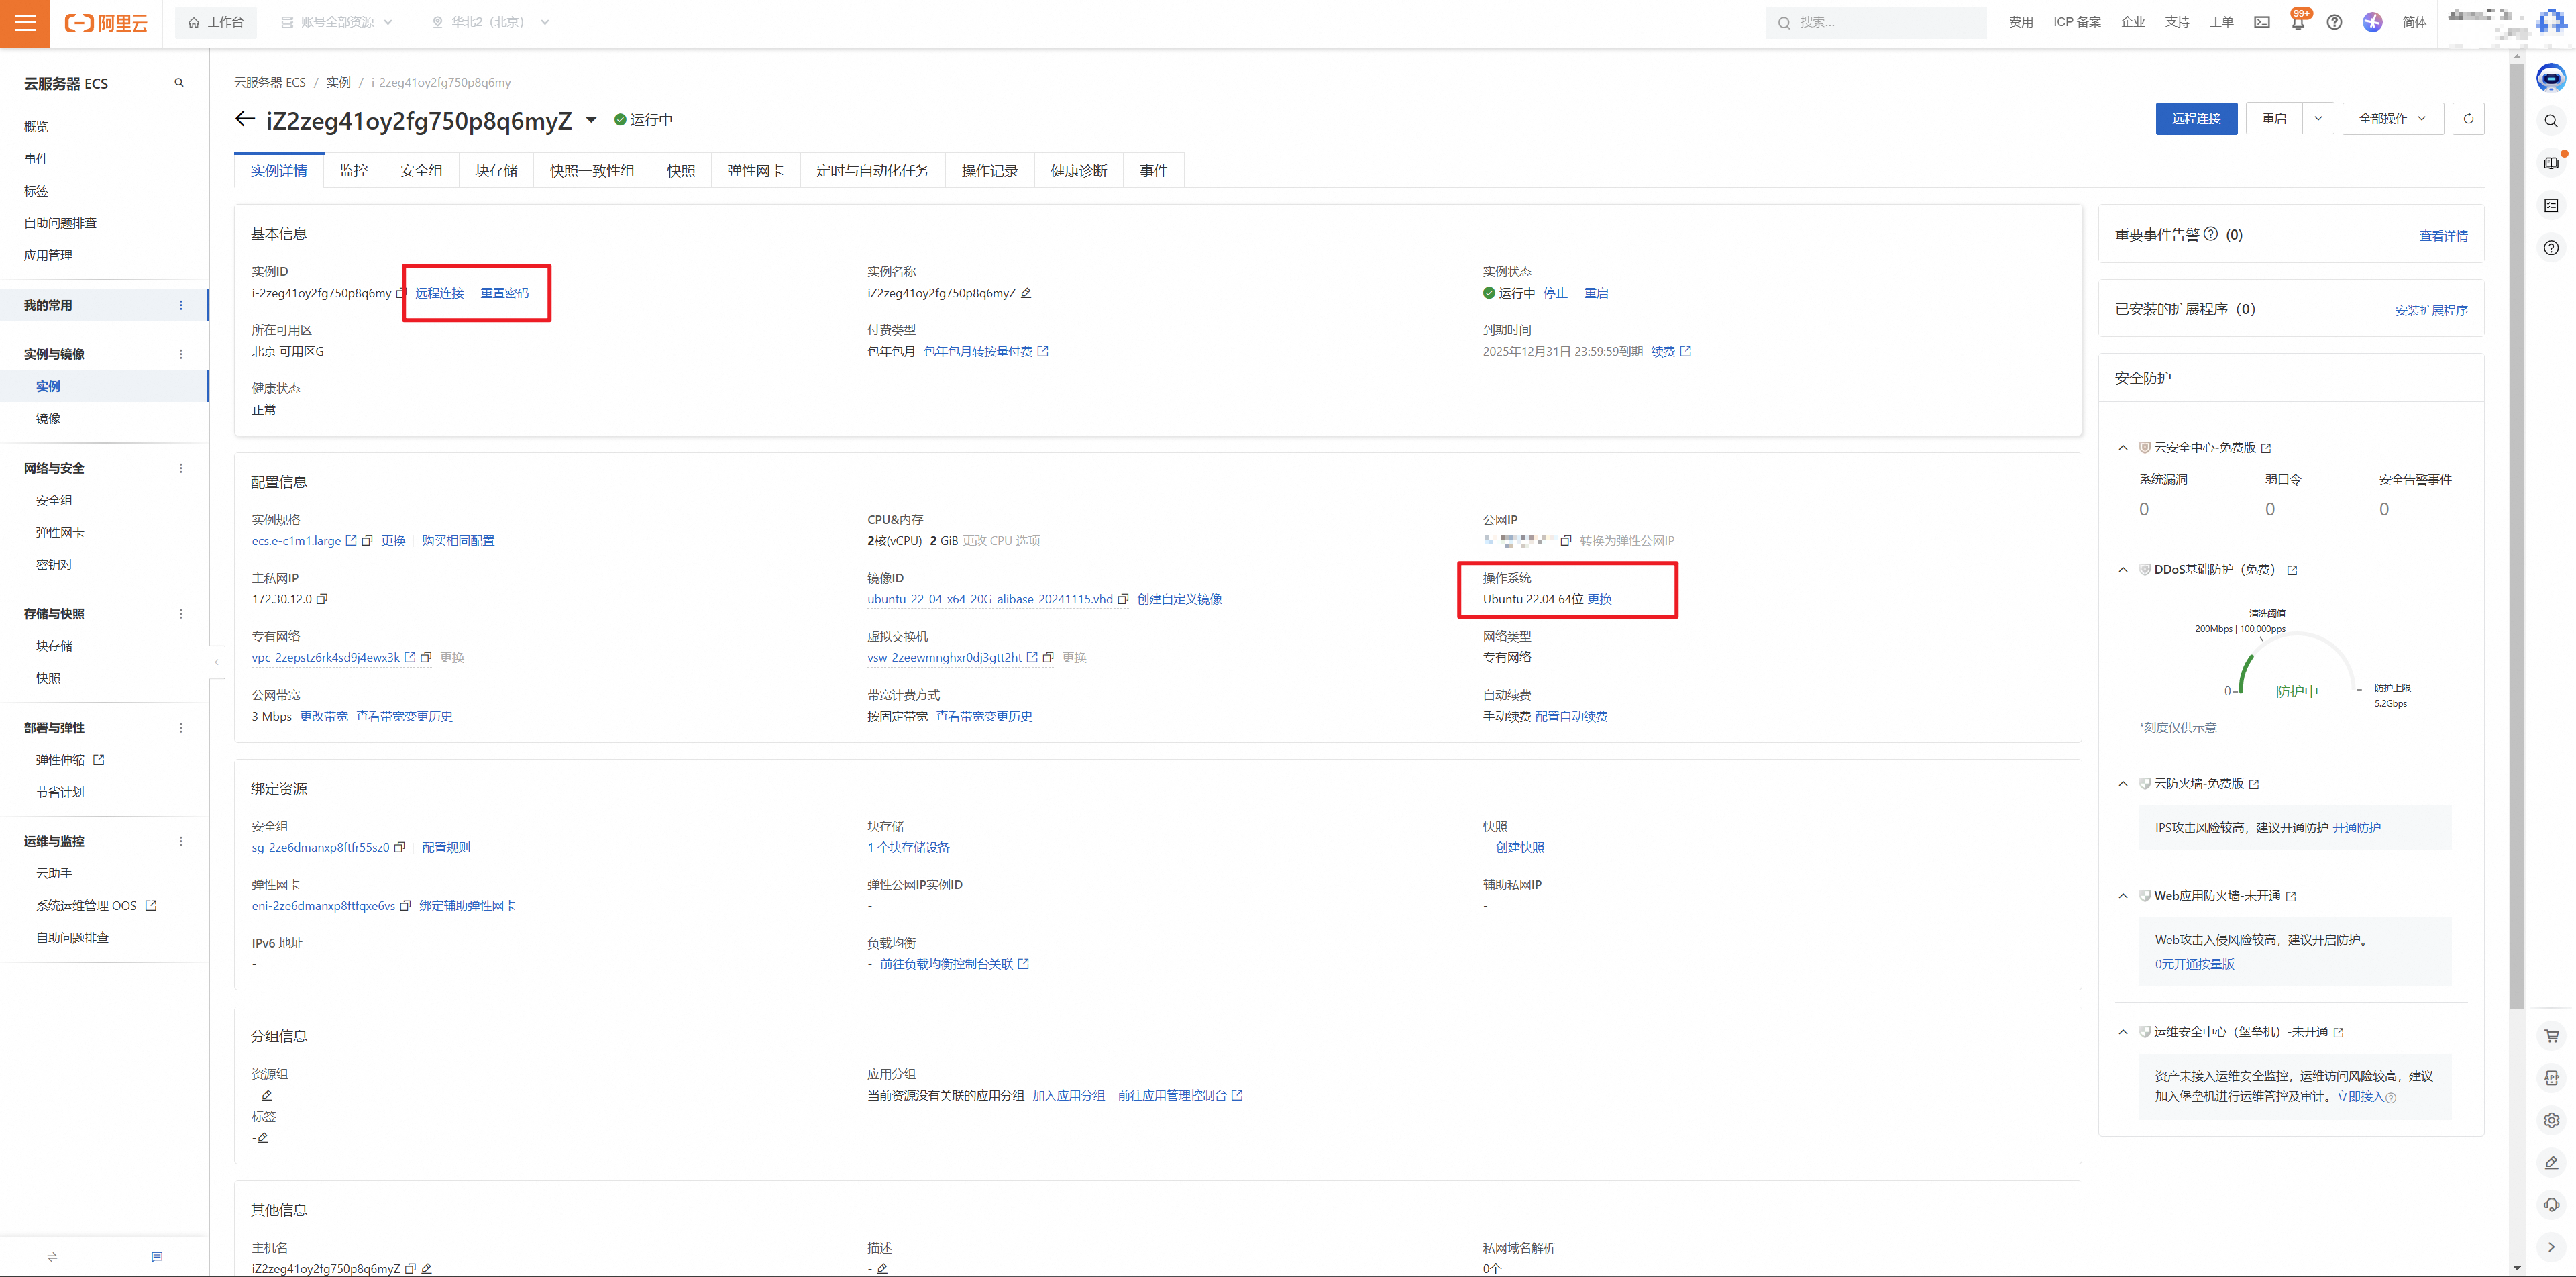The image size is (2576, 1277).
Task: Click the 更改带宽 link
Action: coord(324,716)
